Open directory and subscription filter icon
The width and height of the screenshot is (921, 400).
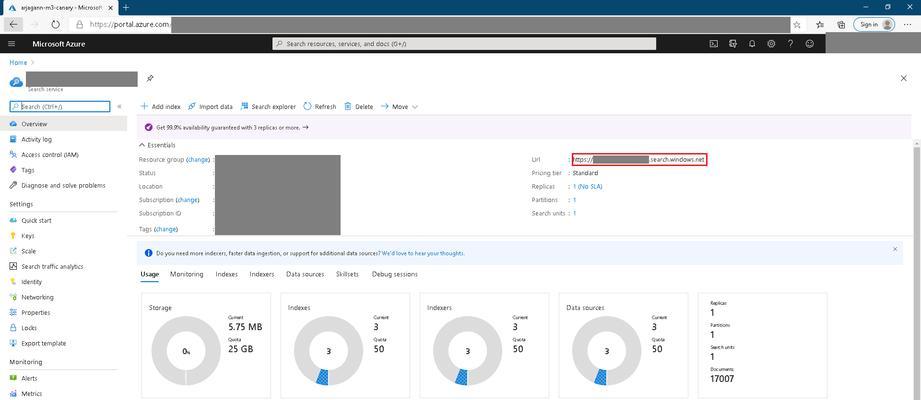(732, 43)
